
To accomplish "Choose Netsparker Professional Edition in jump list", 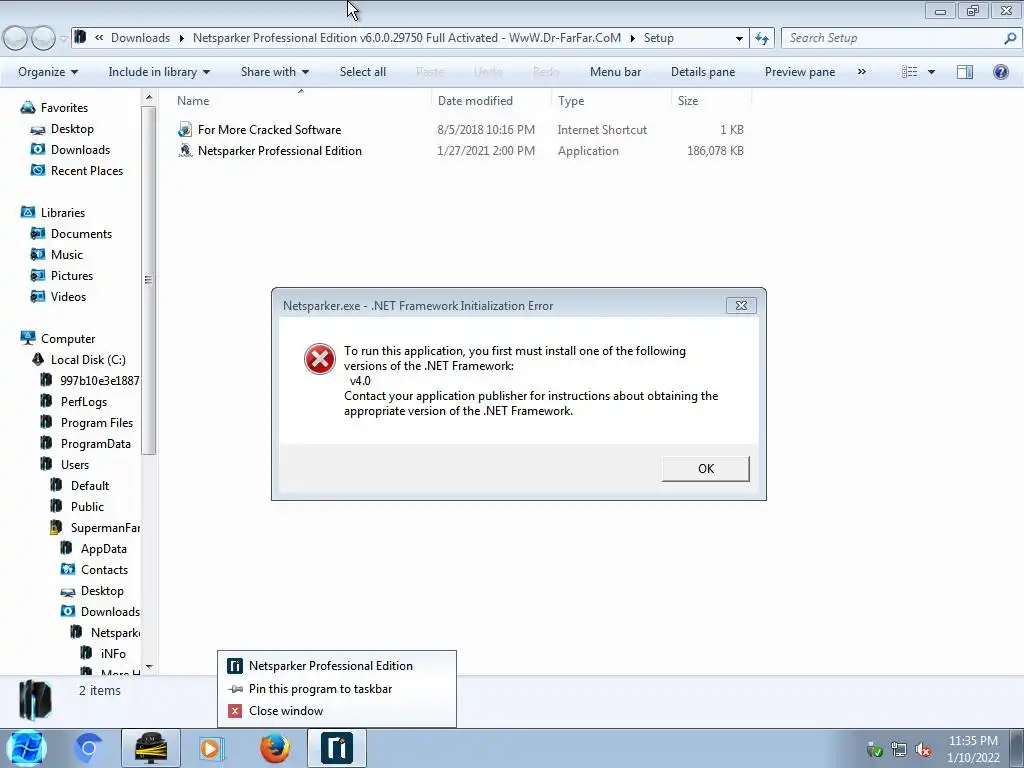I will coord(337,666).
